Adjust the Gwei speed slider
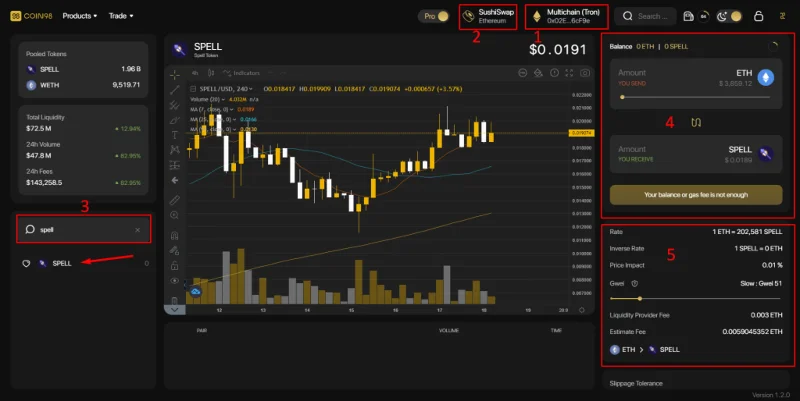The width and height of the screenshot is (800, 401). [x=695, y=298]
